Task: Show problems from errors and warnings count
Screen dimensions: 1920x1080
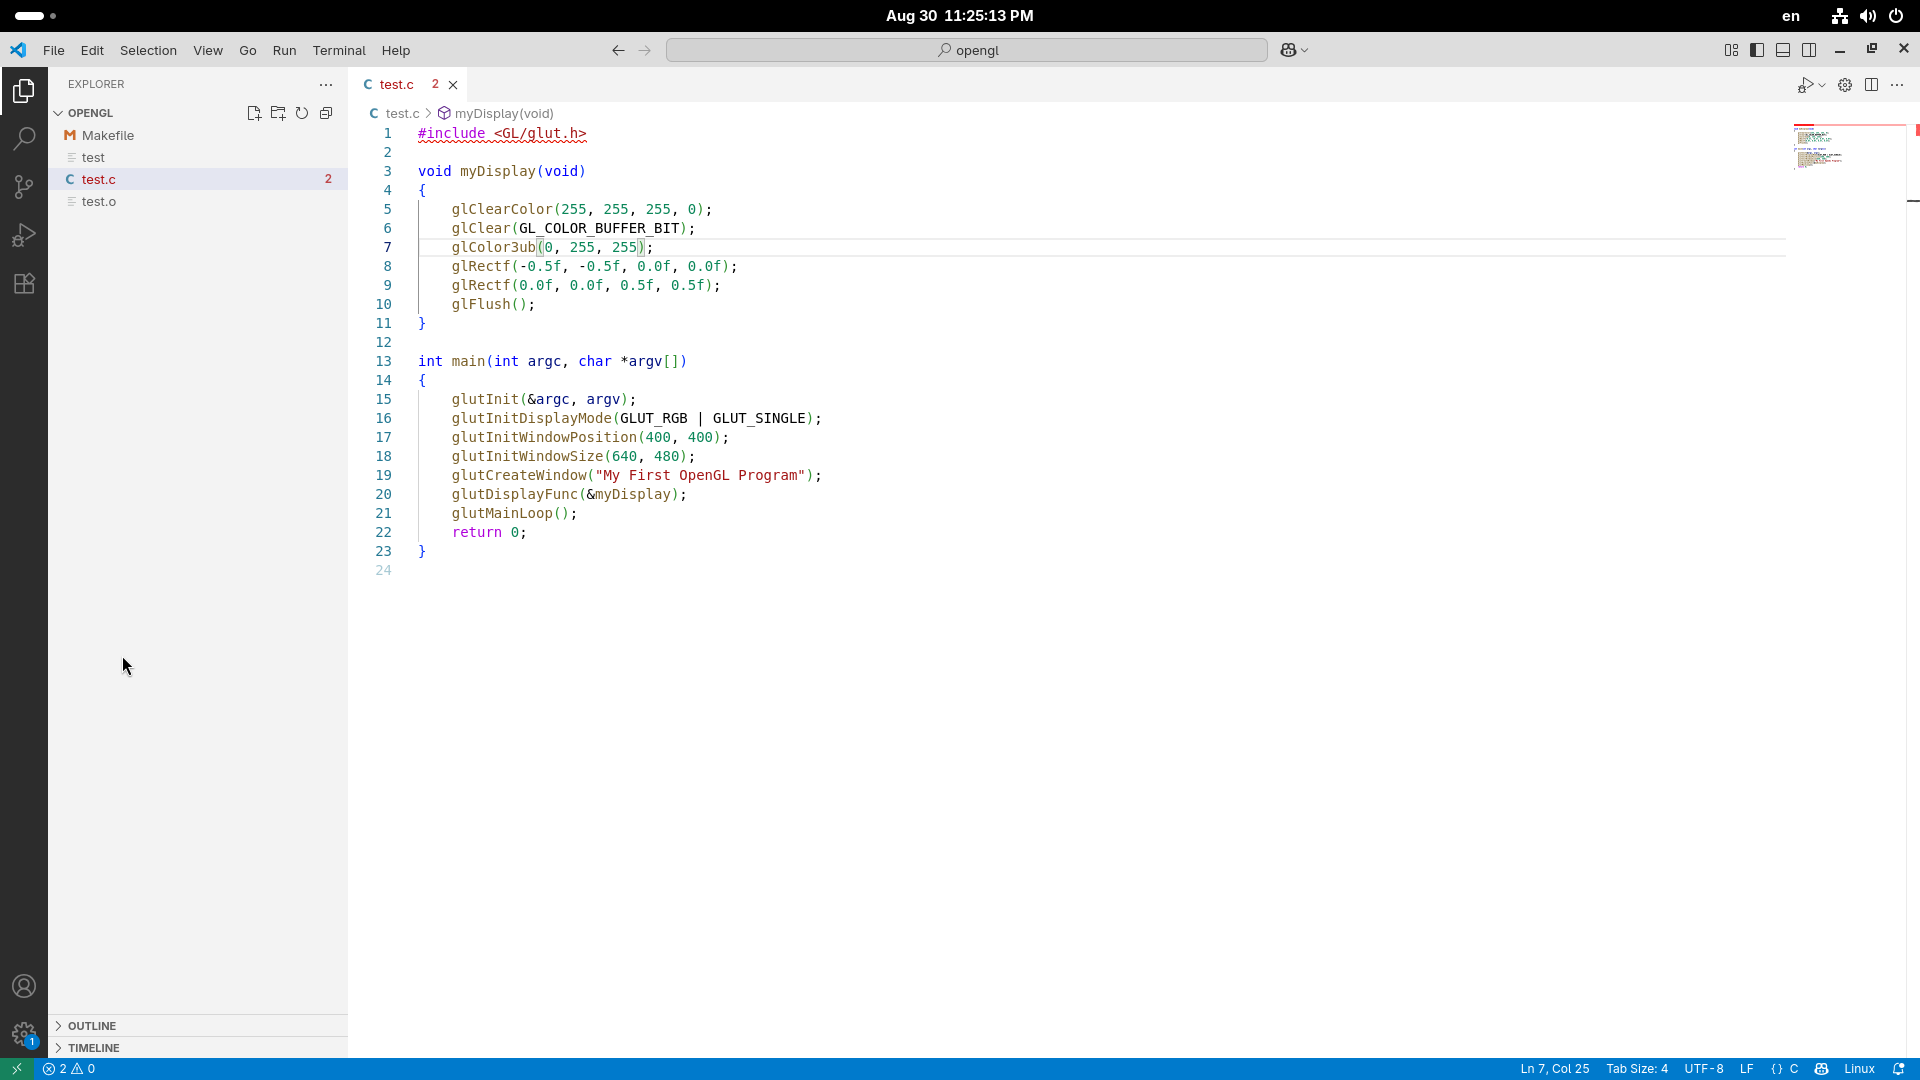Action: pyautogui.click(x=69, y=1069)
